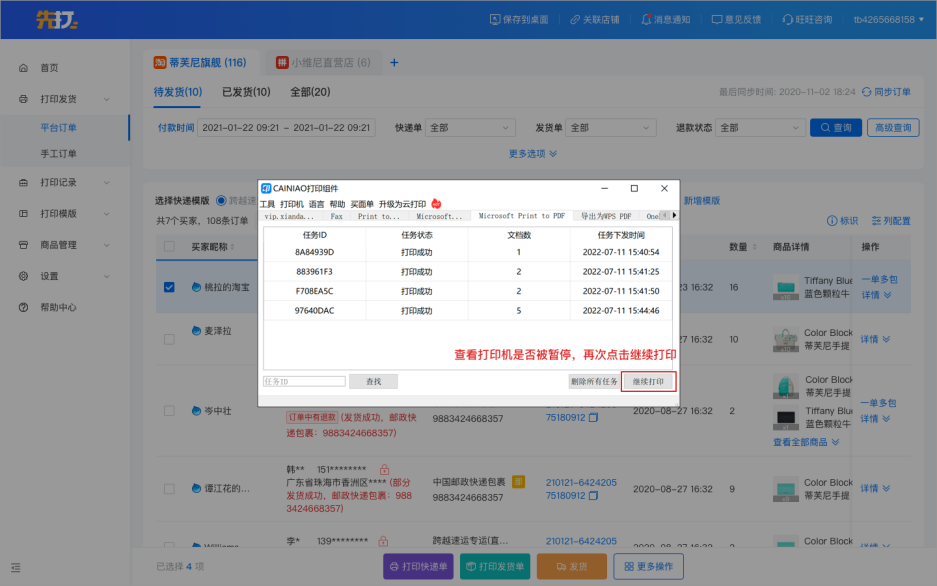
Task: Click the cloud print upgrade flame icon
Action: (x=436, y=204)
